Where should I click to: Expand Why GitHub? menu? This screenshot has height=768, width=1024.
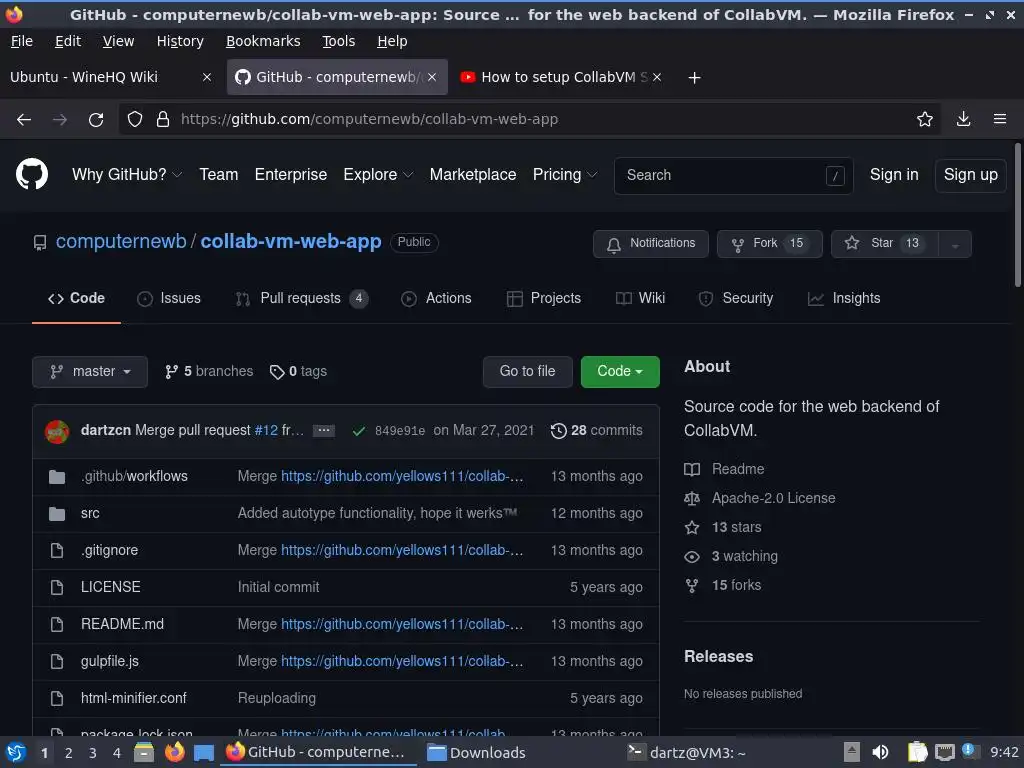point(127,174)
